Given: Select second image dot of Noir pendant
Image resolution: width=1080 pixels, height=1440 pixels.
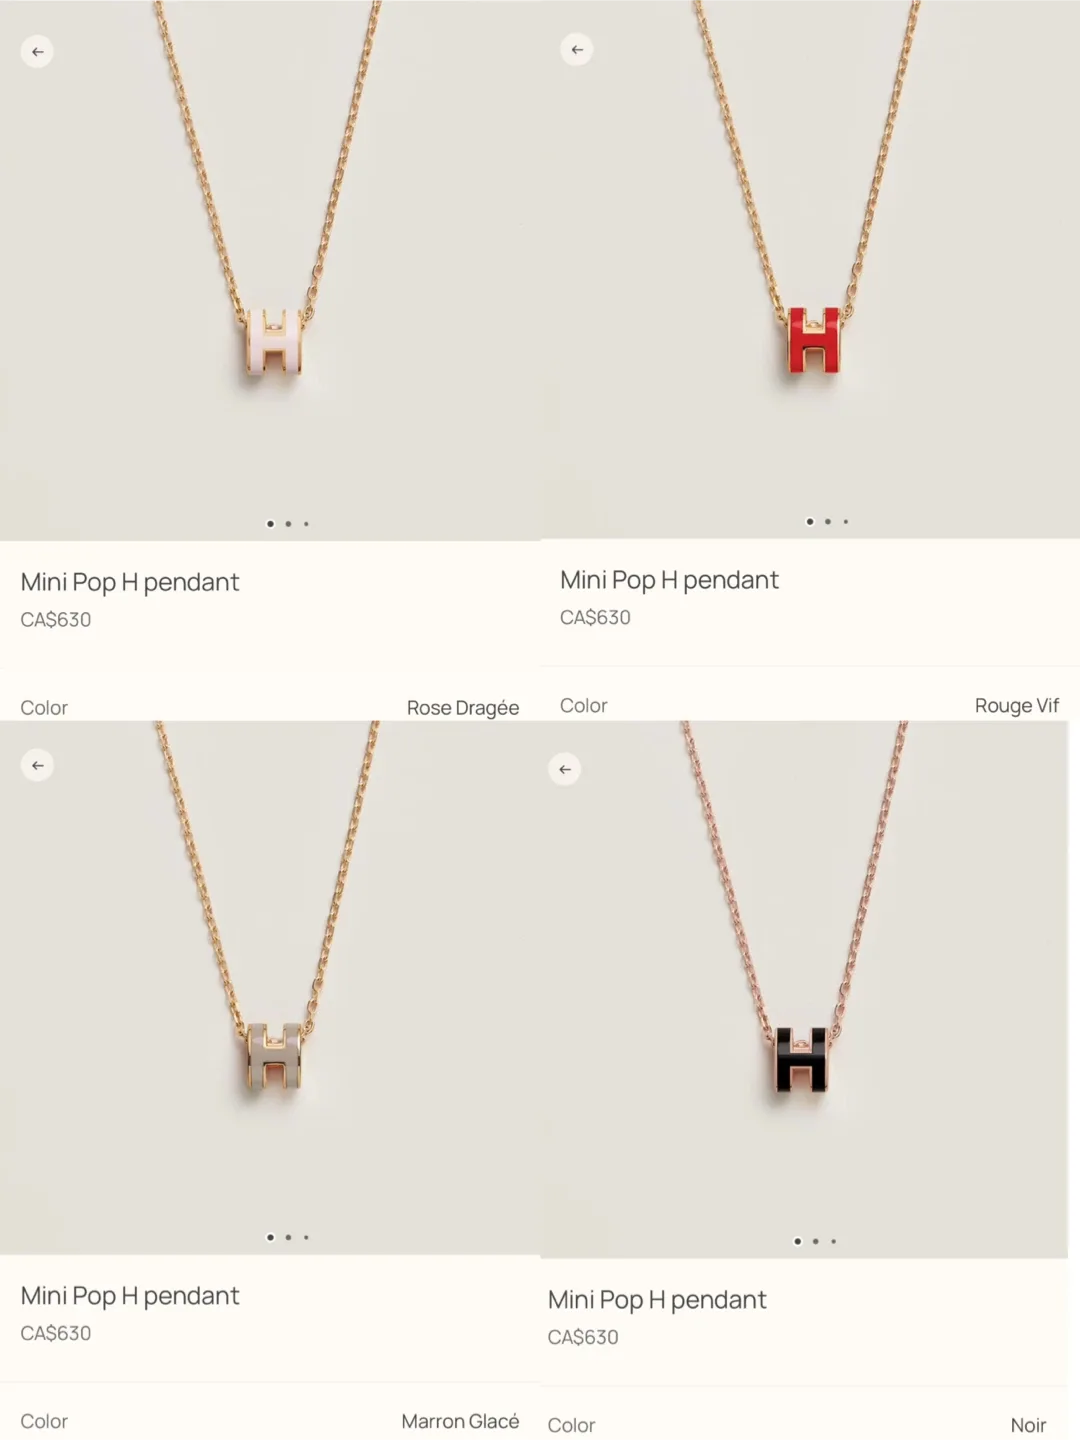Looking at the screenshot, I should (x=816, y=1241).
